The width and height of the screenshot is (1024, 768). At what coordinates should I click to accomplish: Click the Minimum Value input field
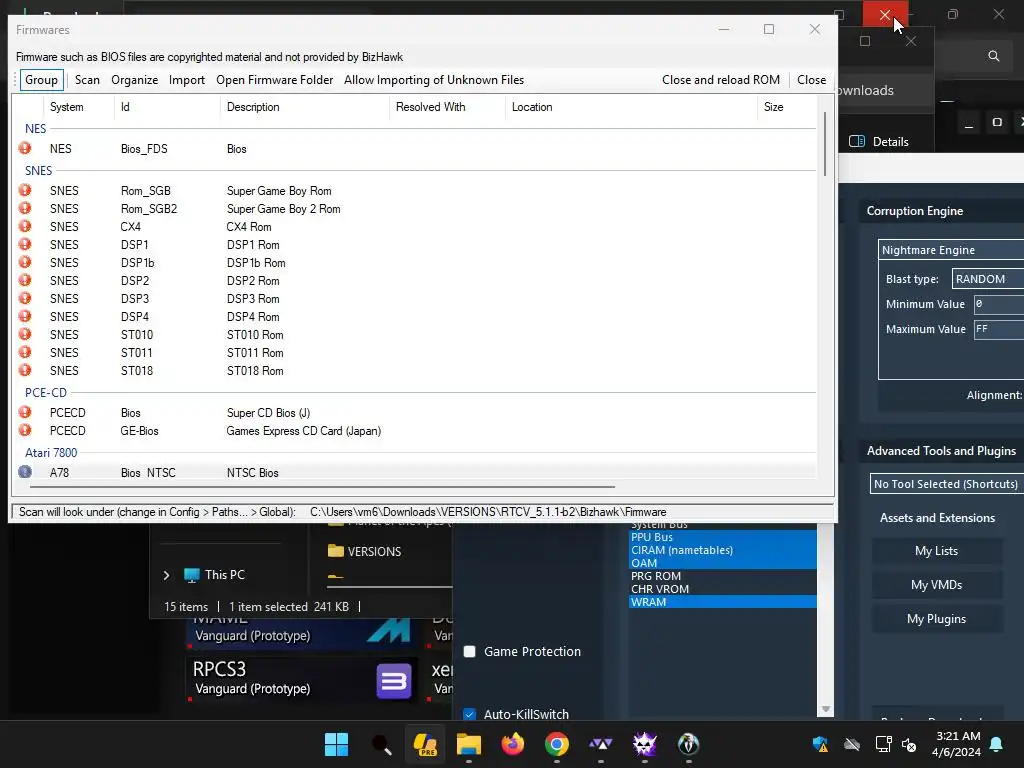(x=999, y=304)
